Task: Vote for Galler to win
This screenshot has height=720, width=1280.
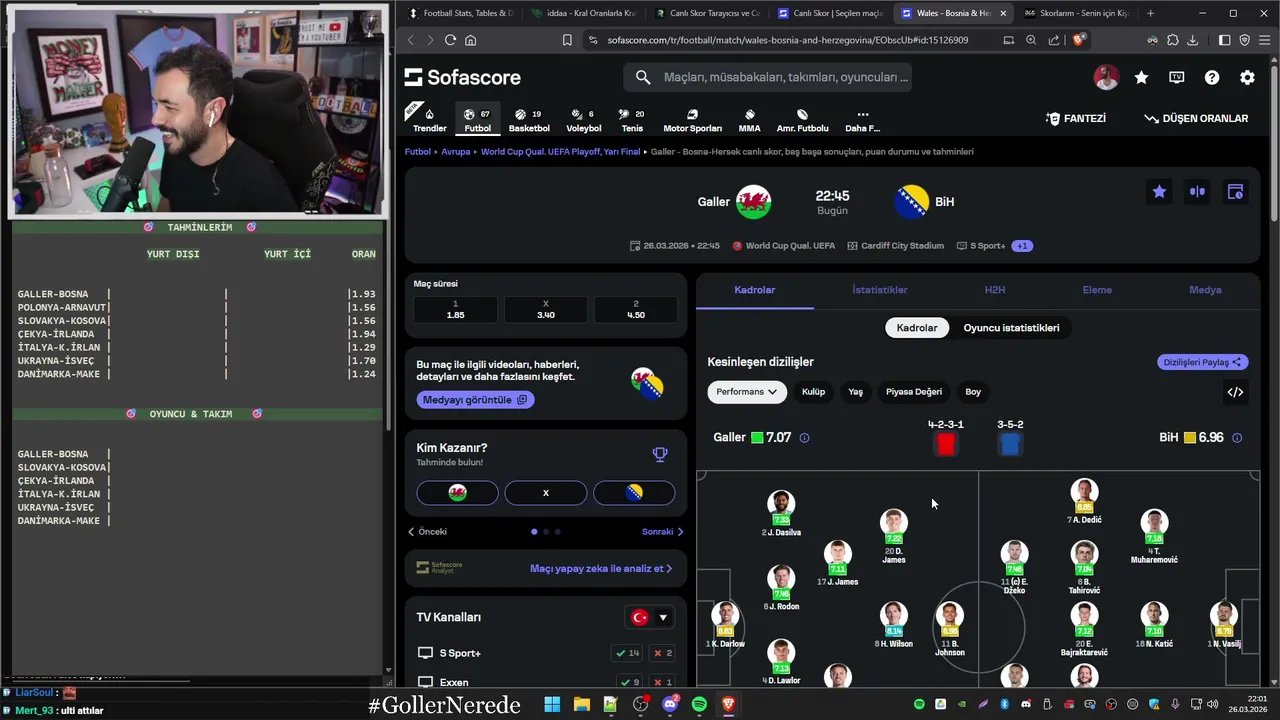Action: pyautogui.click(x=458, y=493)
